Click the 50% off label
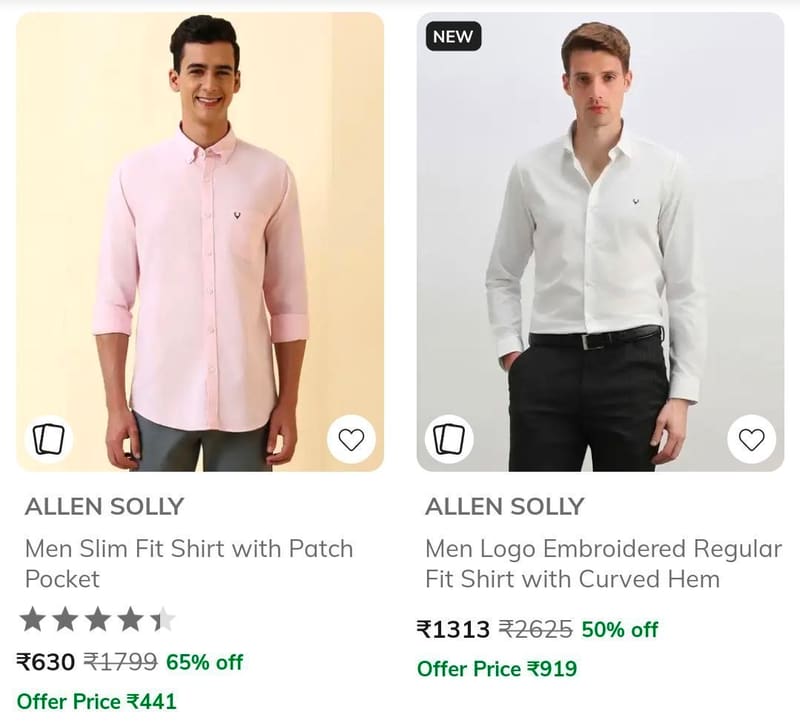 (x=620, y=630)
